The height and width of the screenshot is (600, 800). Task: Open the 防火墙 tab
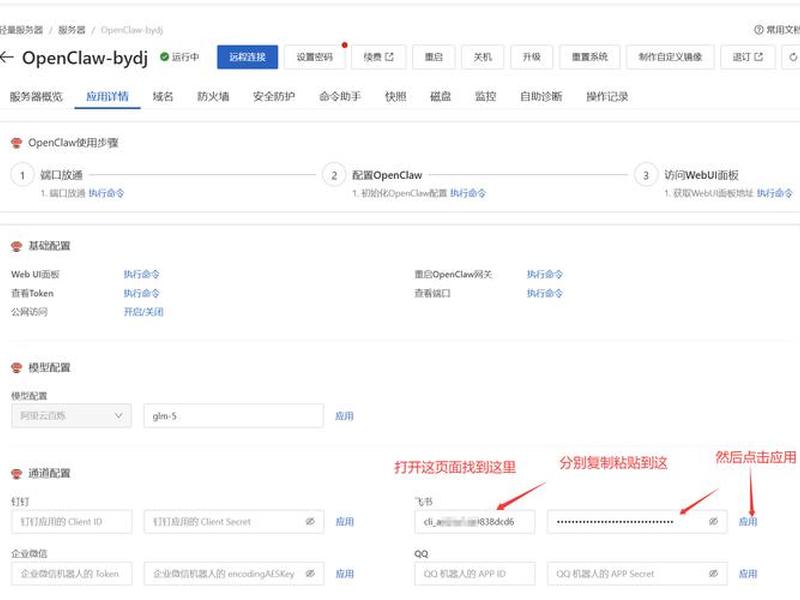pos(213,96)
